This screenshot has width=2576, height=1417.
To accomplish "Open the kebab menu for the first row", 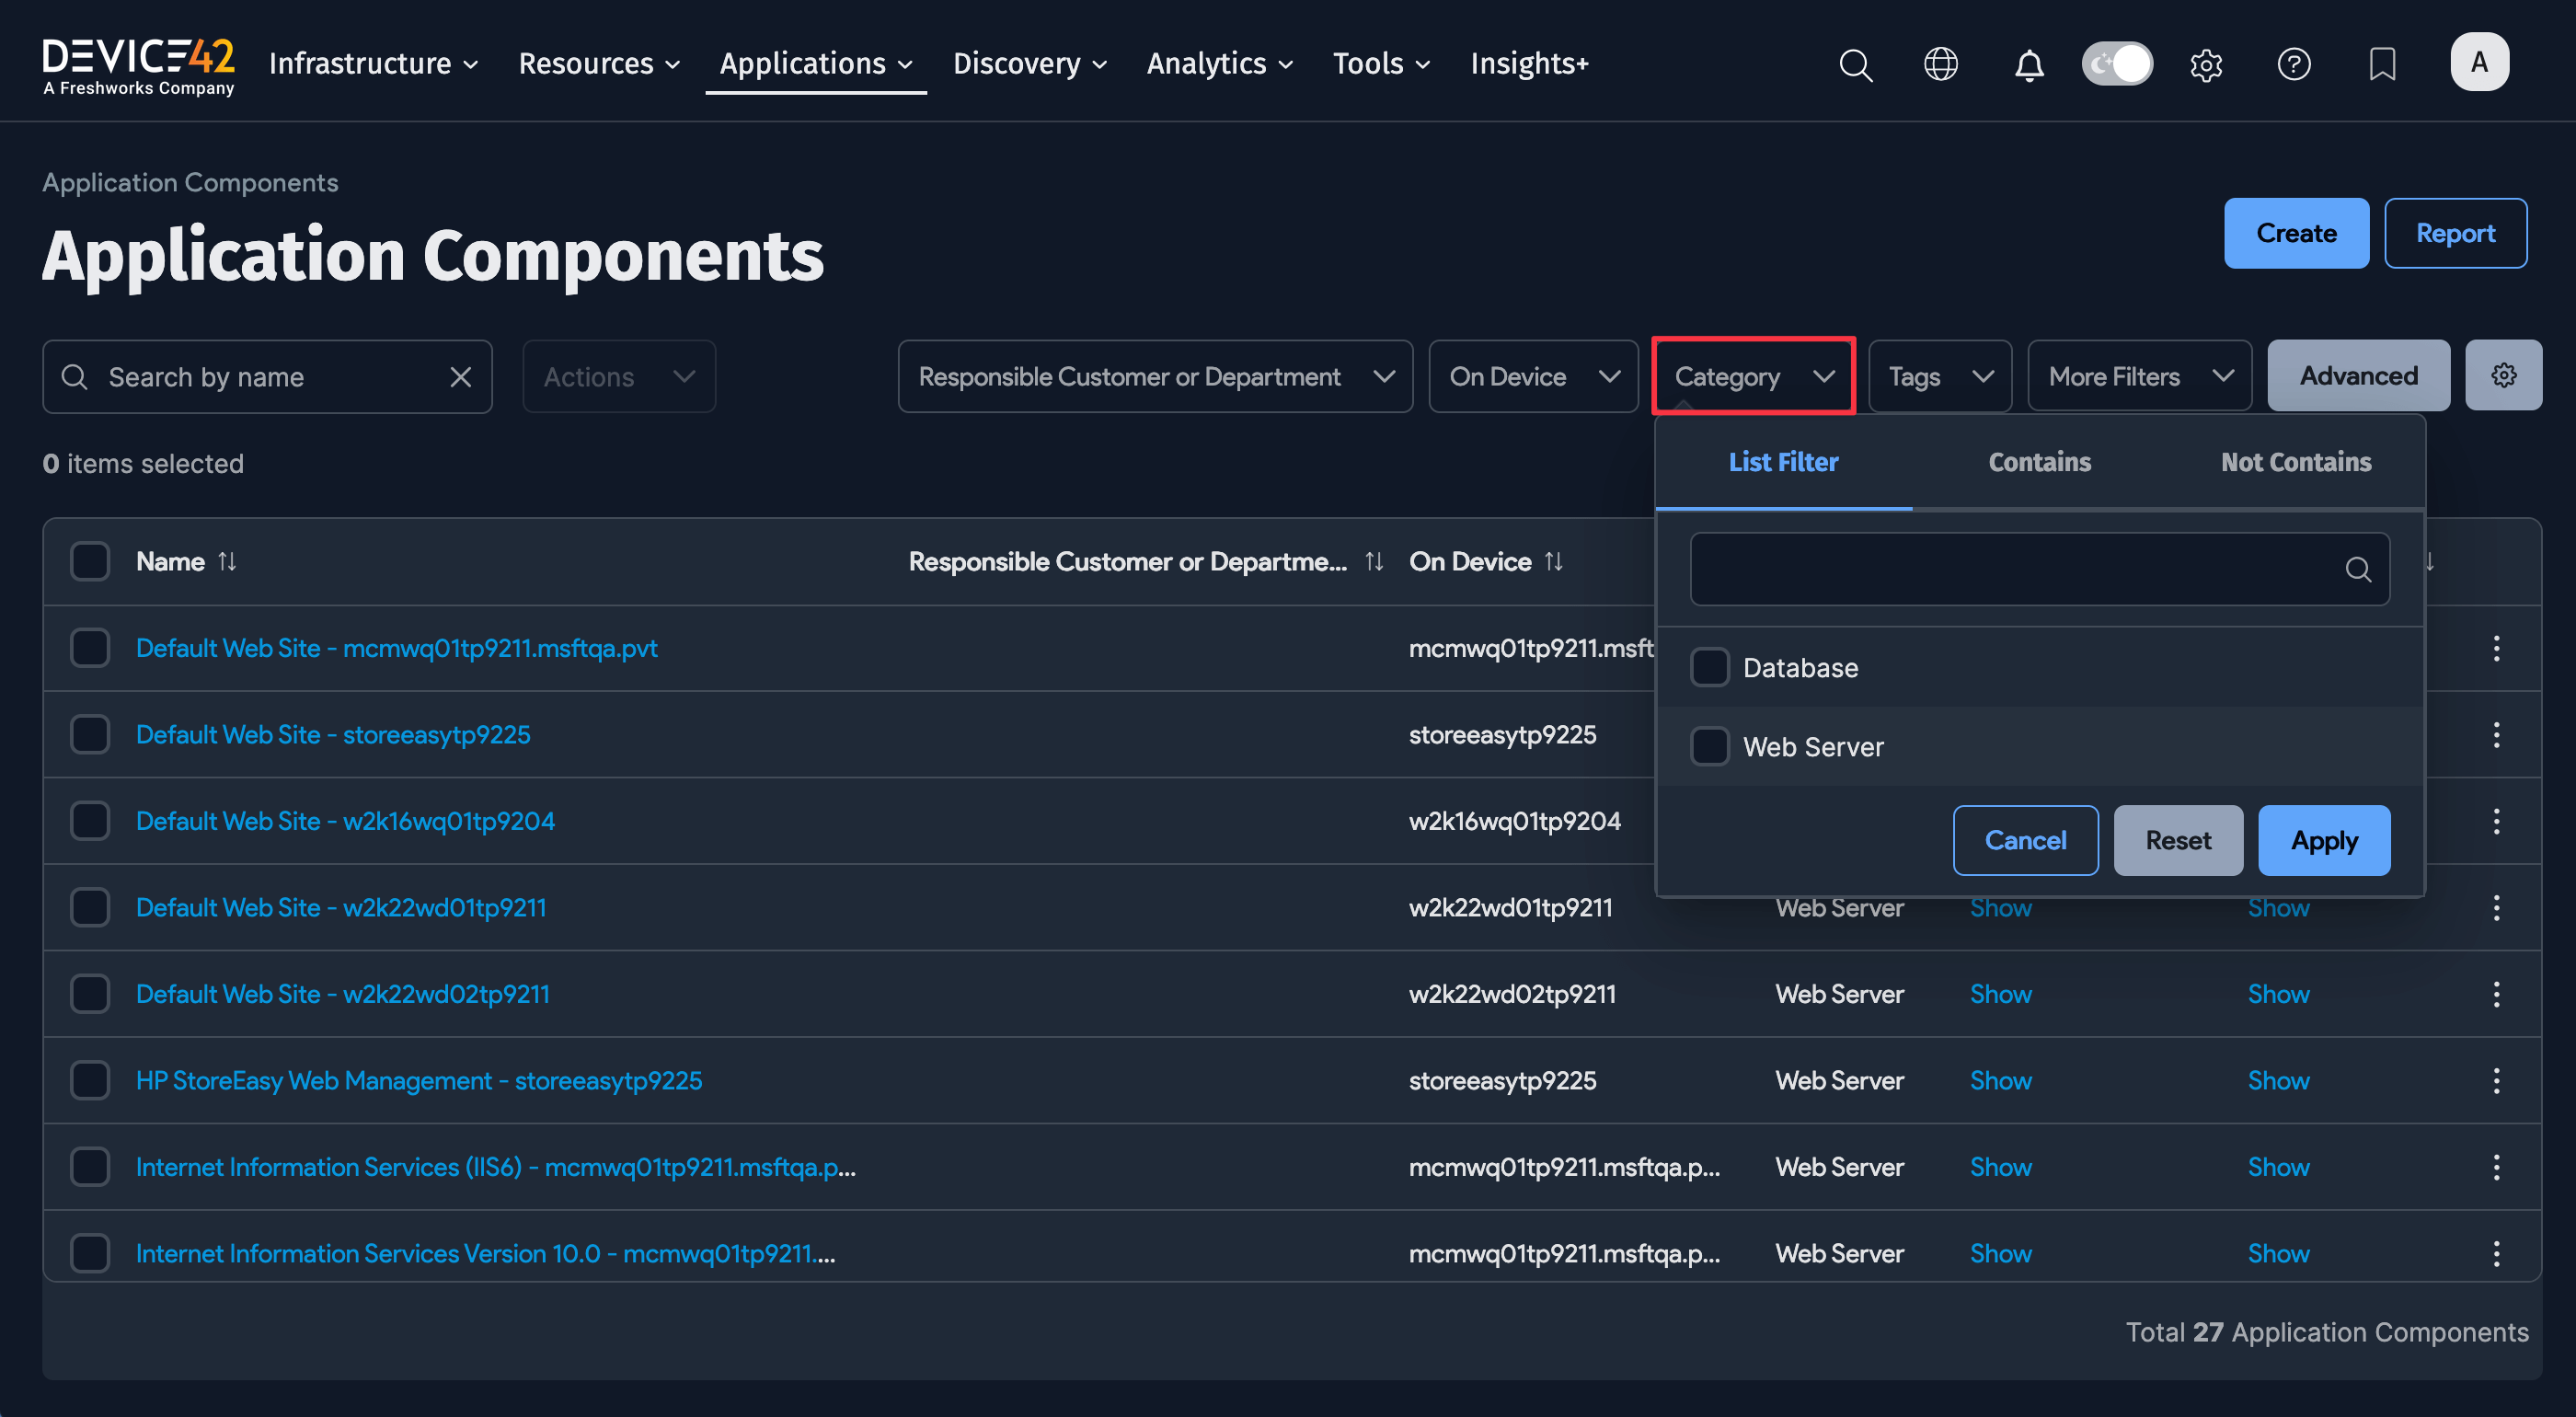I will (x=2496, y=648).
